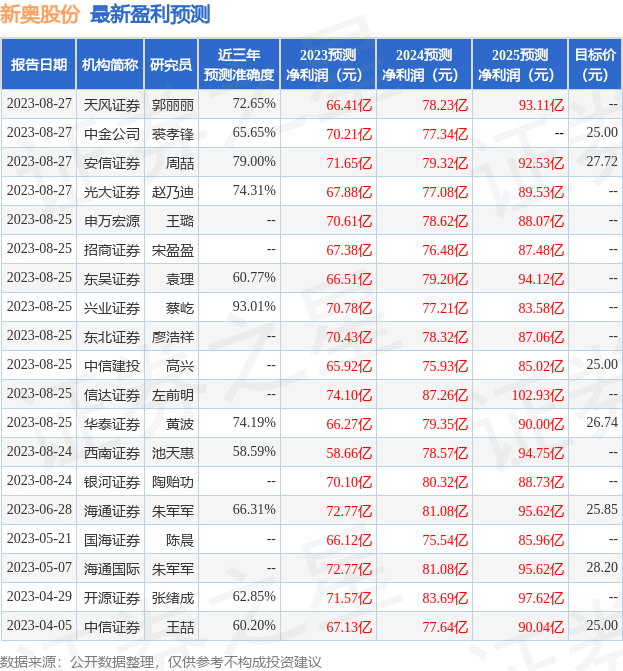Click the 28.20 target price
Image resolution: width=623 pixels, height=671 pixels.
click(602, 568)
